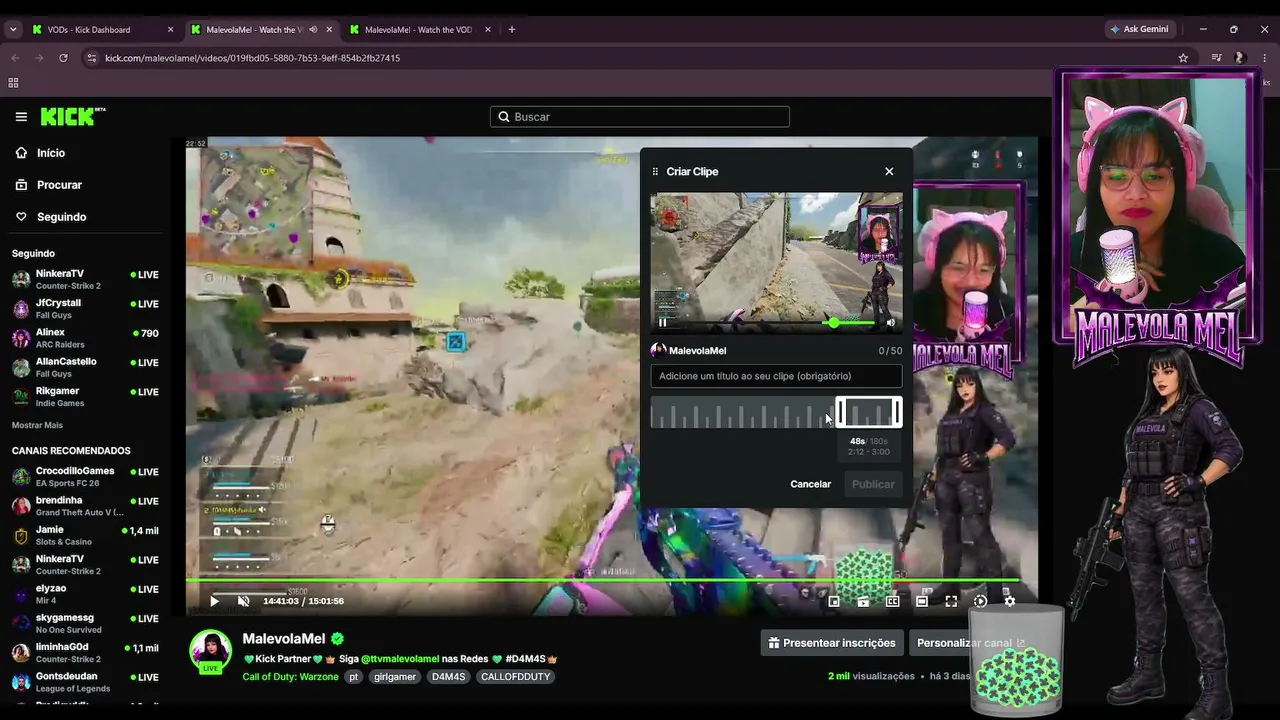1280x720 pixels.
Task: View site information icon in address bar
Action: pyautogui.click(x=92, y=58)
